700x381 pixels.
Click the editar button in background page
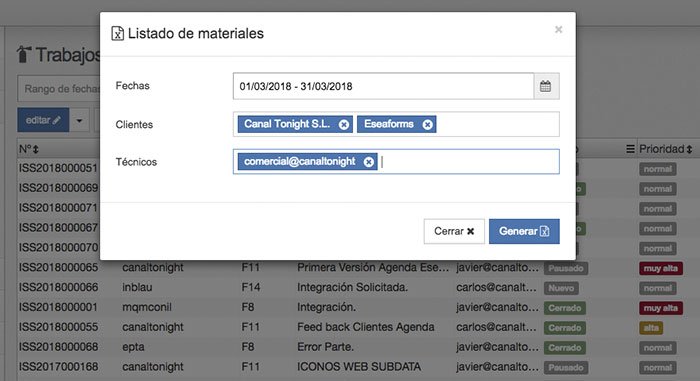(x=43, y=120)
